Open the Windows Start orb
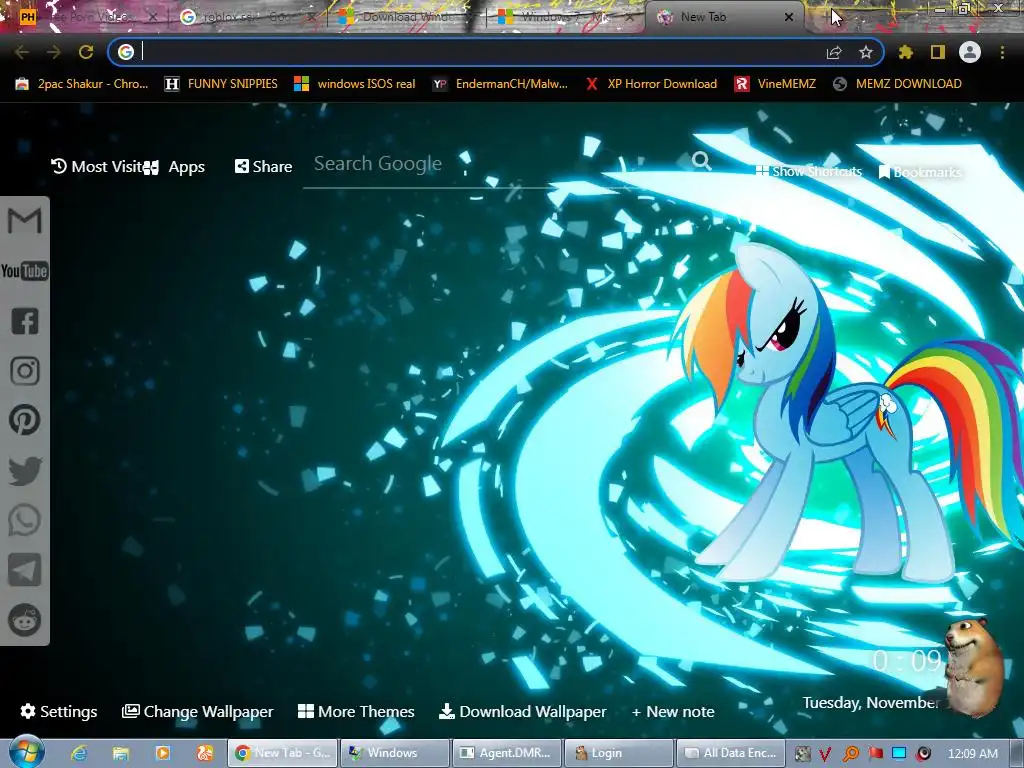The image size is (1024, 768). (x=26, y=752)
